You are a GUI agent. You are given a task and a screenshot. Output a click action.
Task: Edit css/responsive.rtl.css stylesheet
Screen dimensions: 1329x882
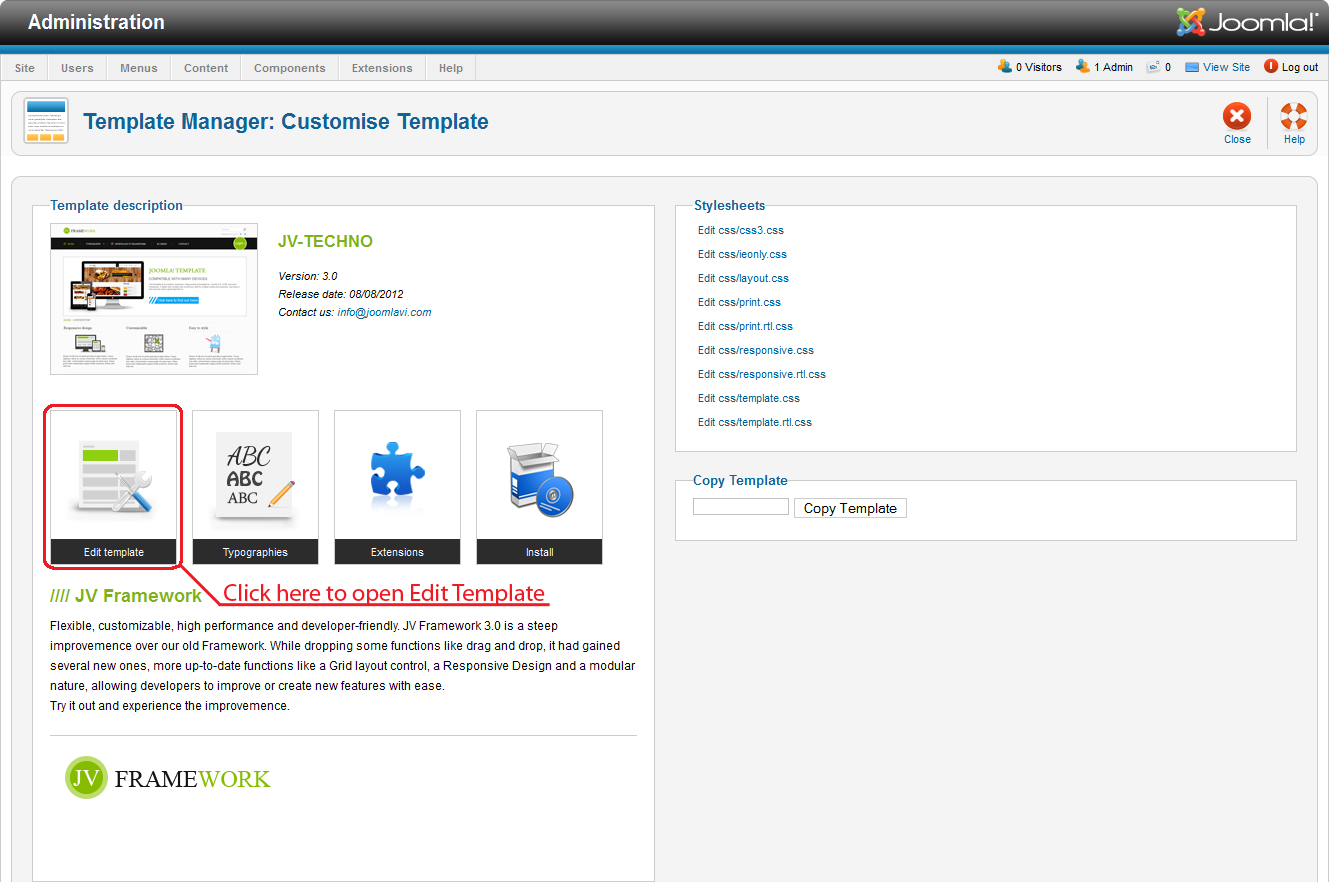(762, 374)
